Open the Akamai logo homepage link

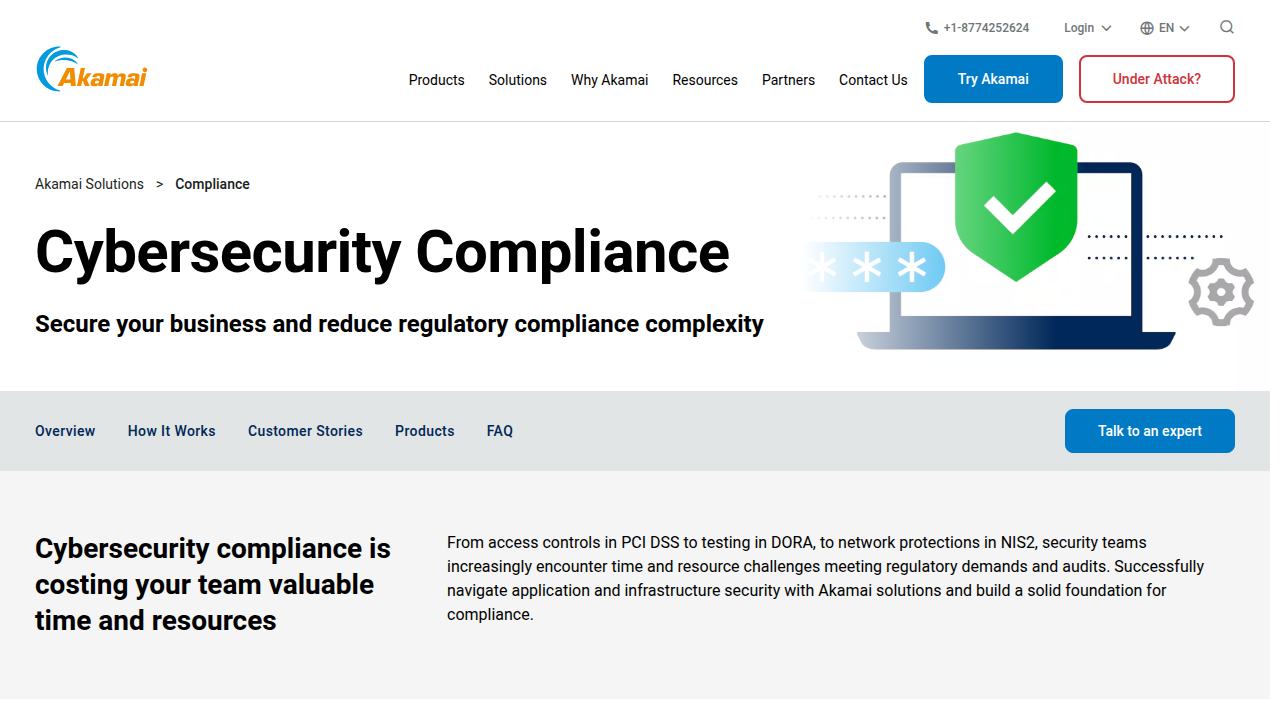(x=91, y=70)
